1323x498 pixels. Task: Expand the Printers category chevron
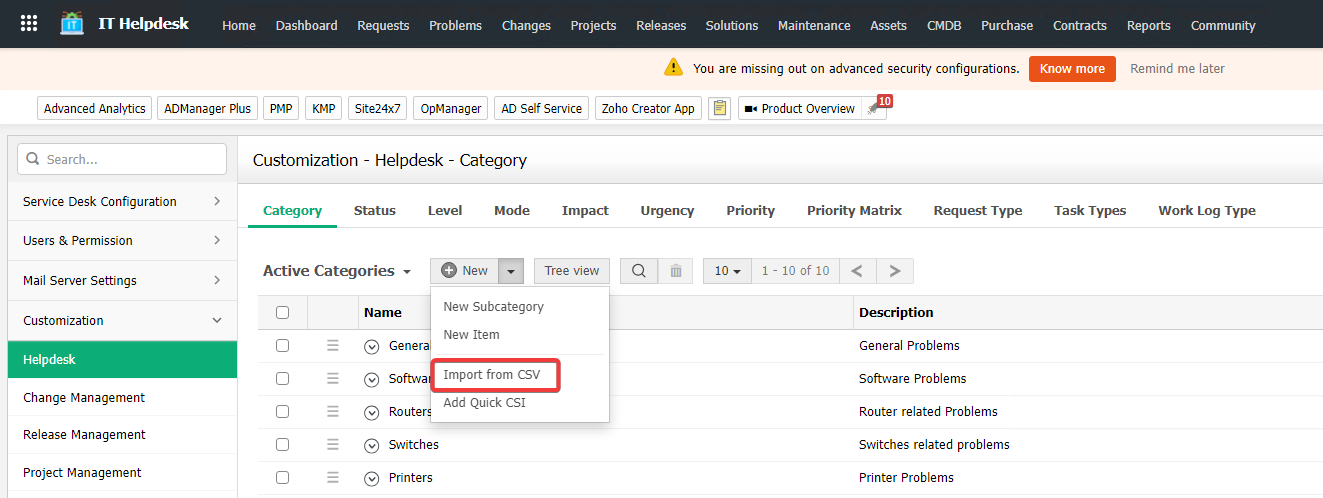(x=372, y=478)
